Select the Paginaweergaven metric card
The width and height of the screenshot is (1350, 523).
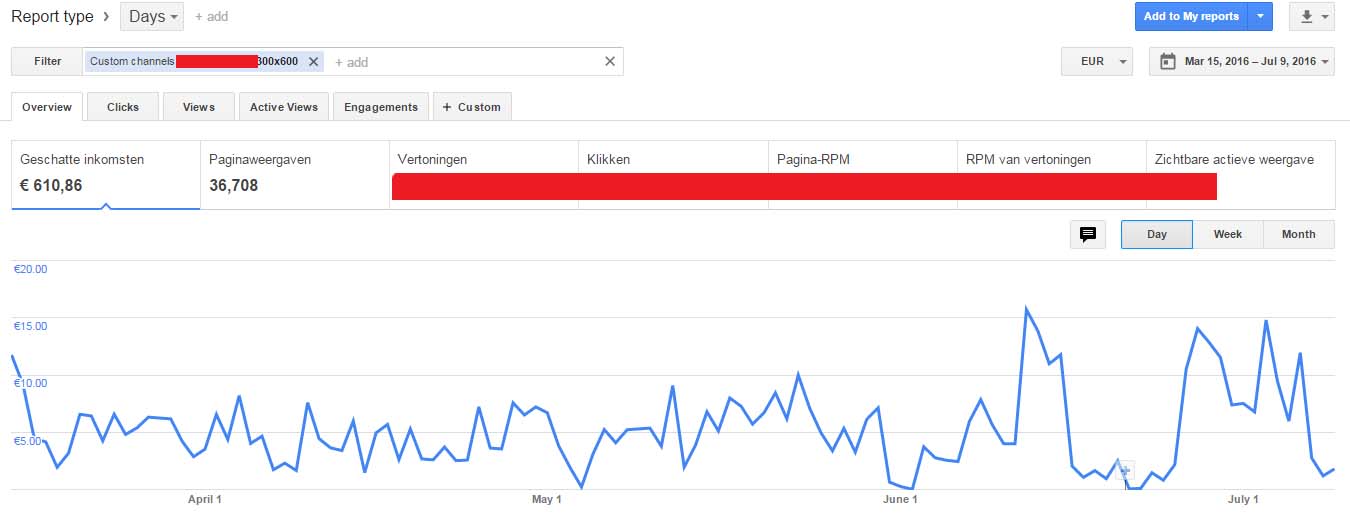pyautogui.click(x=294, y=175)
